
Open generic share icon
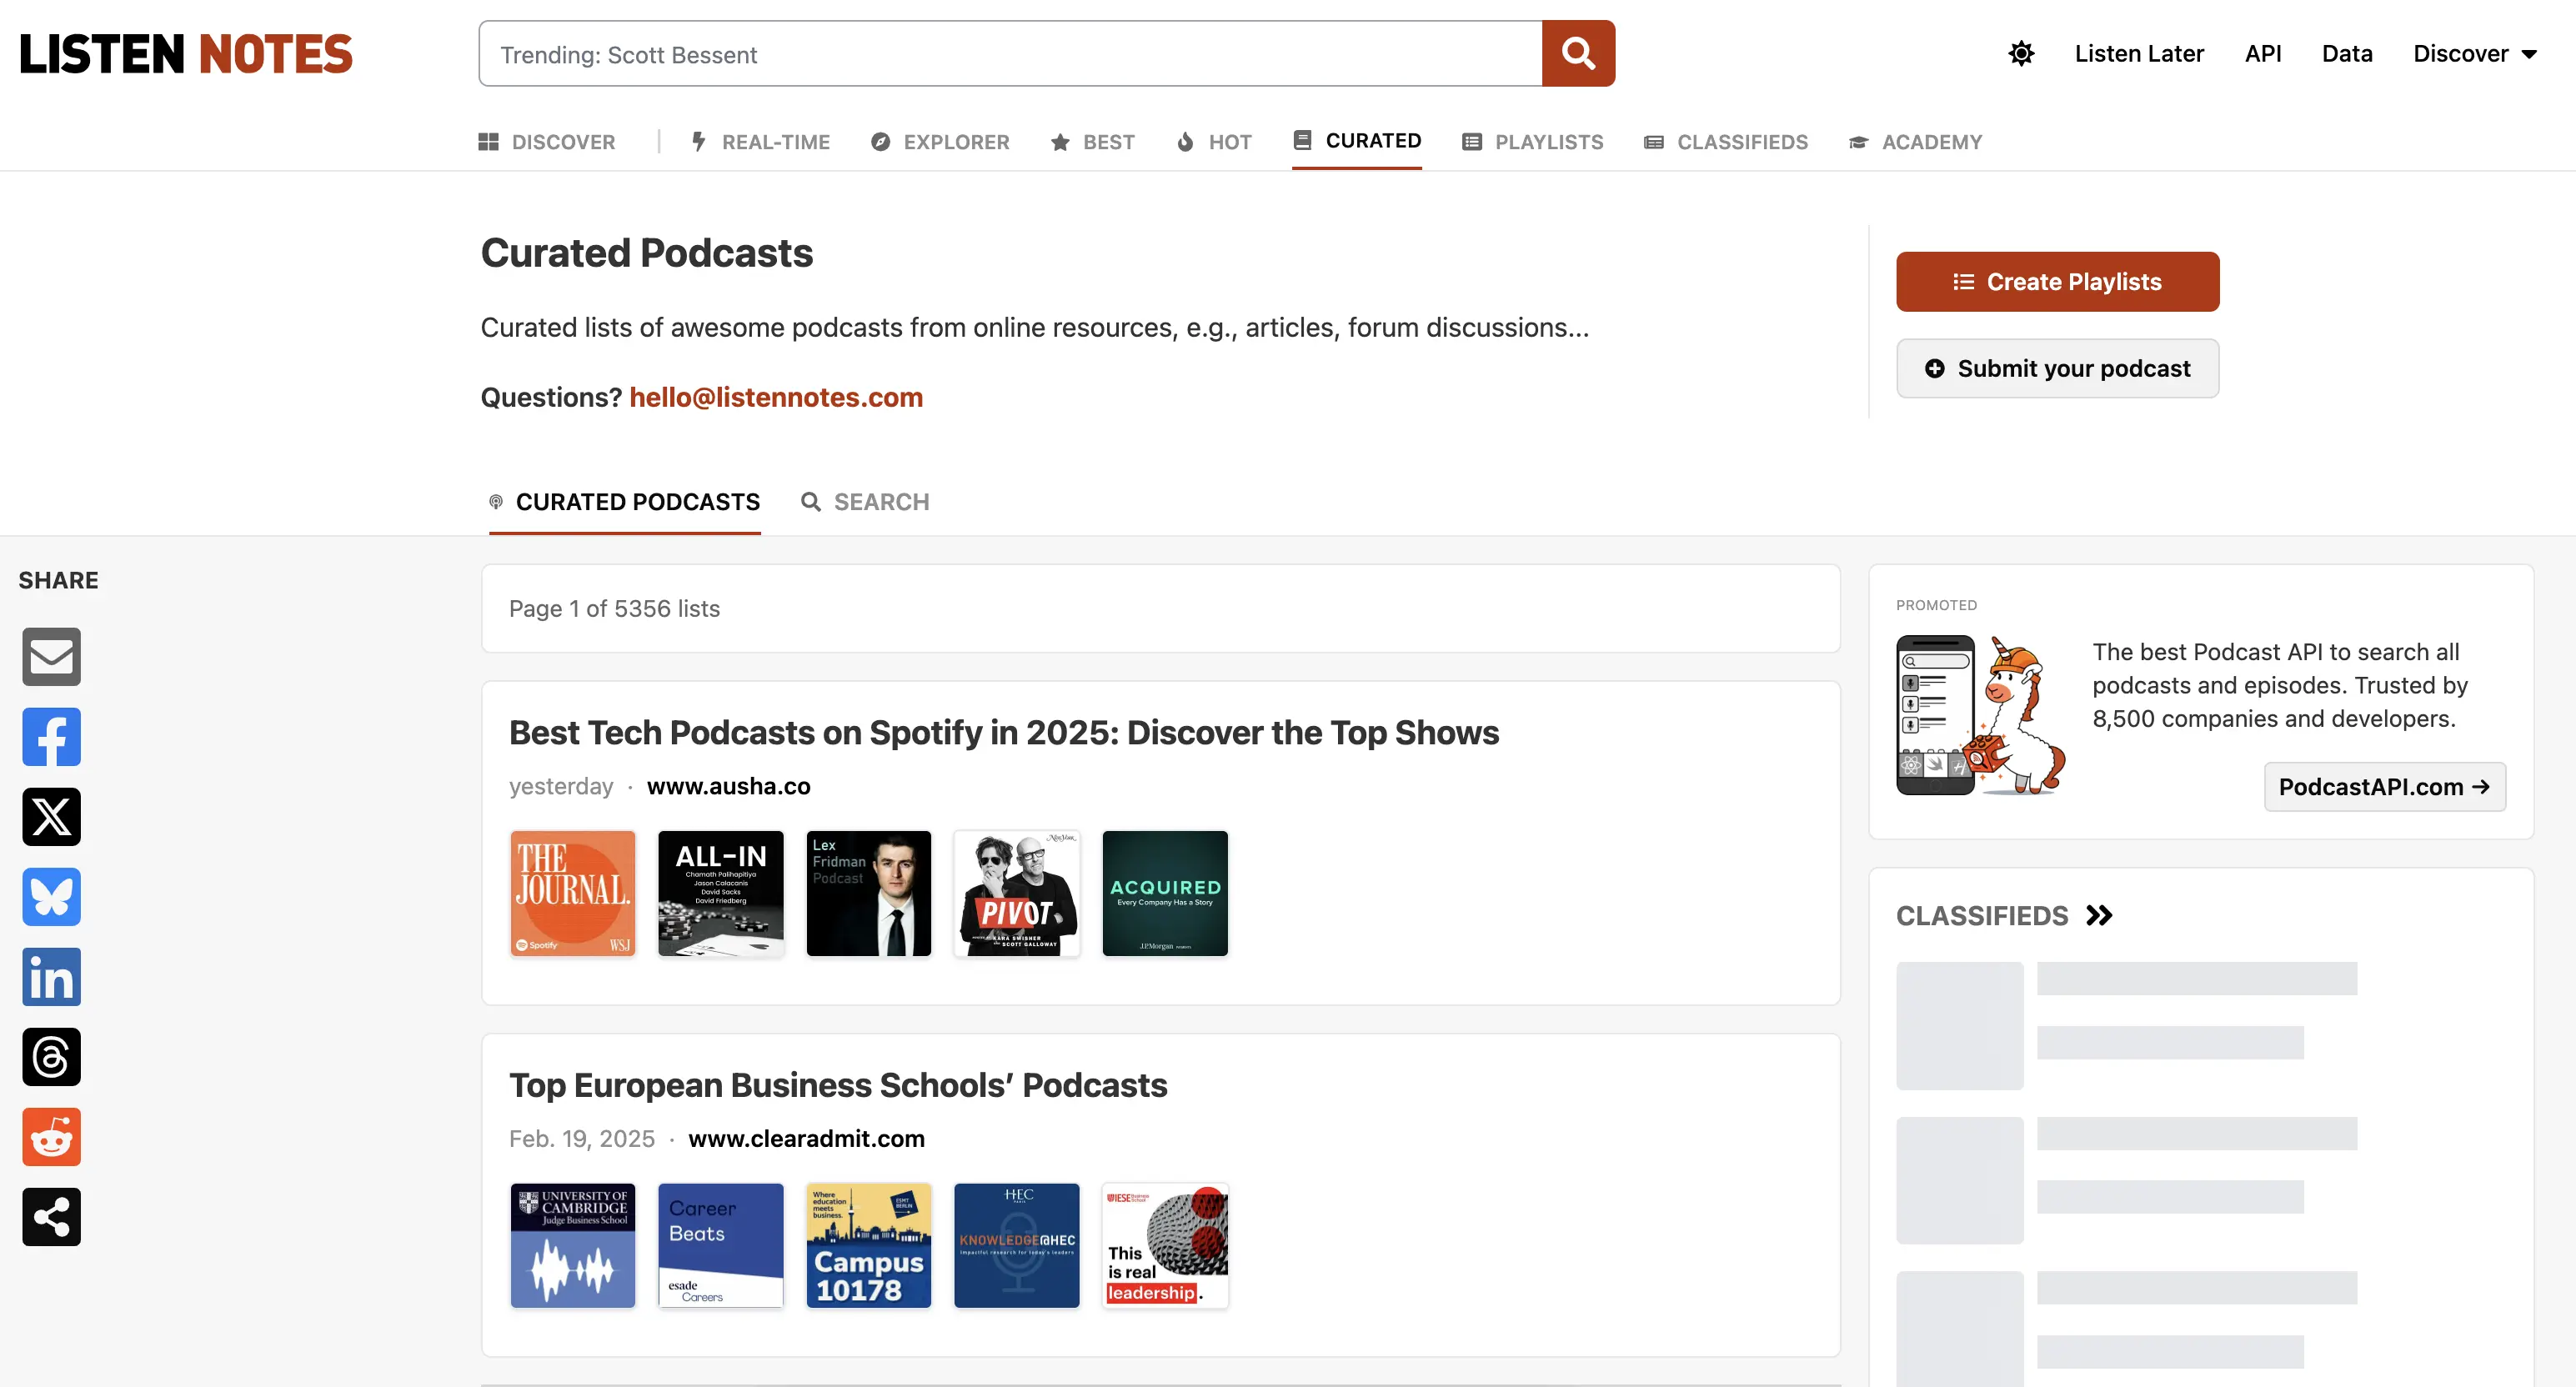coord(51,1217)
